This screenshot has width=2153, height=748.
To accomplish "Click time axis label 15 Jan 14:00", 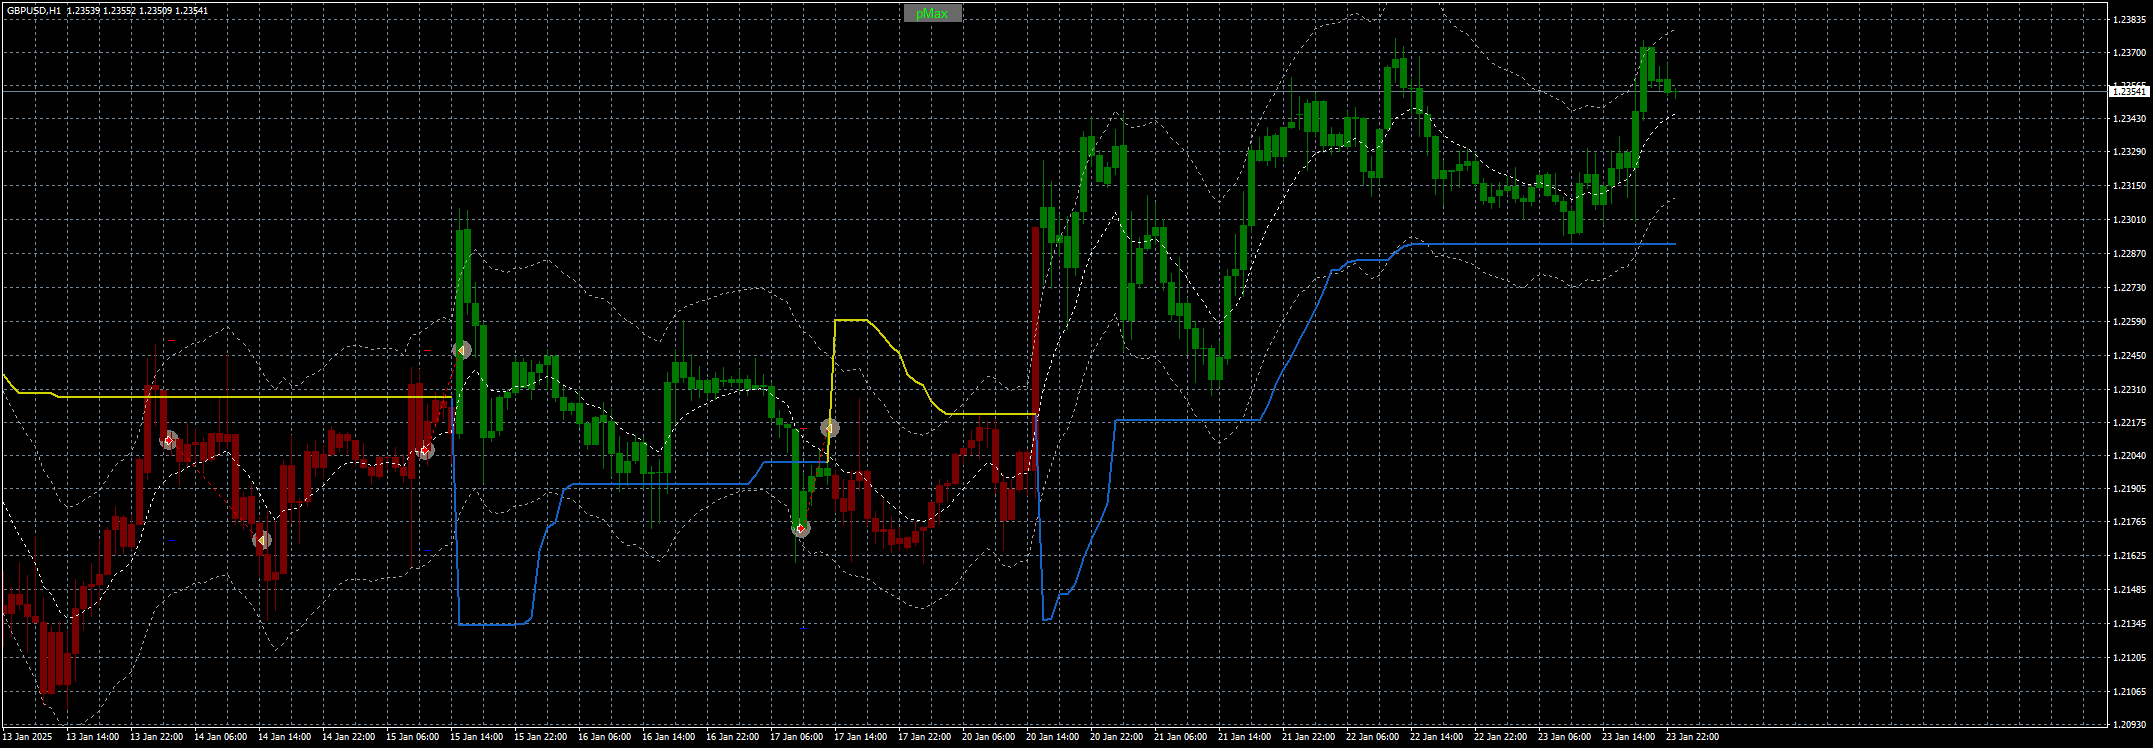I will point(476,737).
